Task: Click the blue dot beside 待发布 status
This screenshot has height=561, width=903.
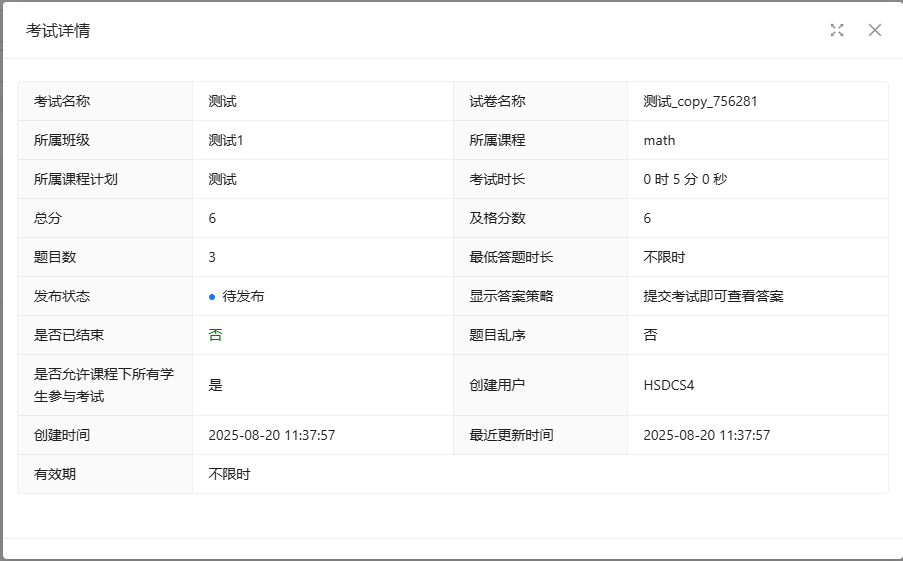Action: click(x=212, y=297)
